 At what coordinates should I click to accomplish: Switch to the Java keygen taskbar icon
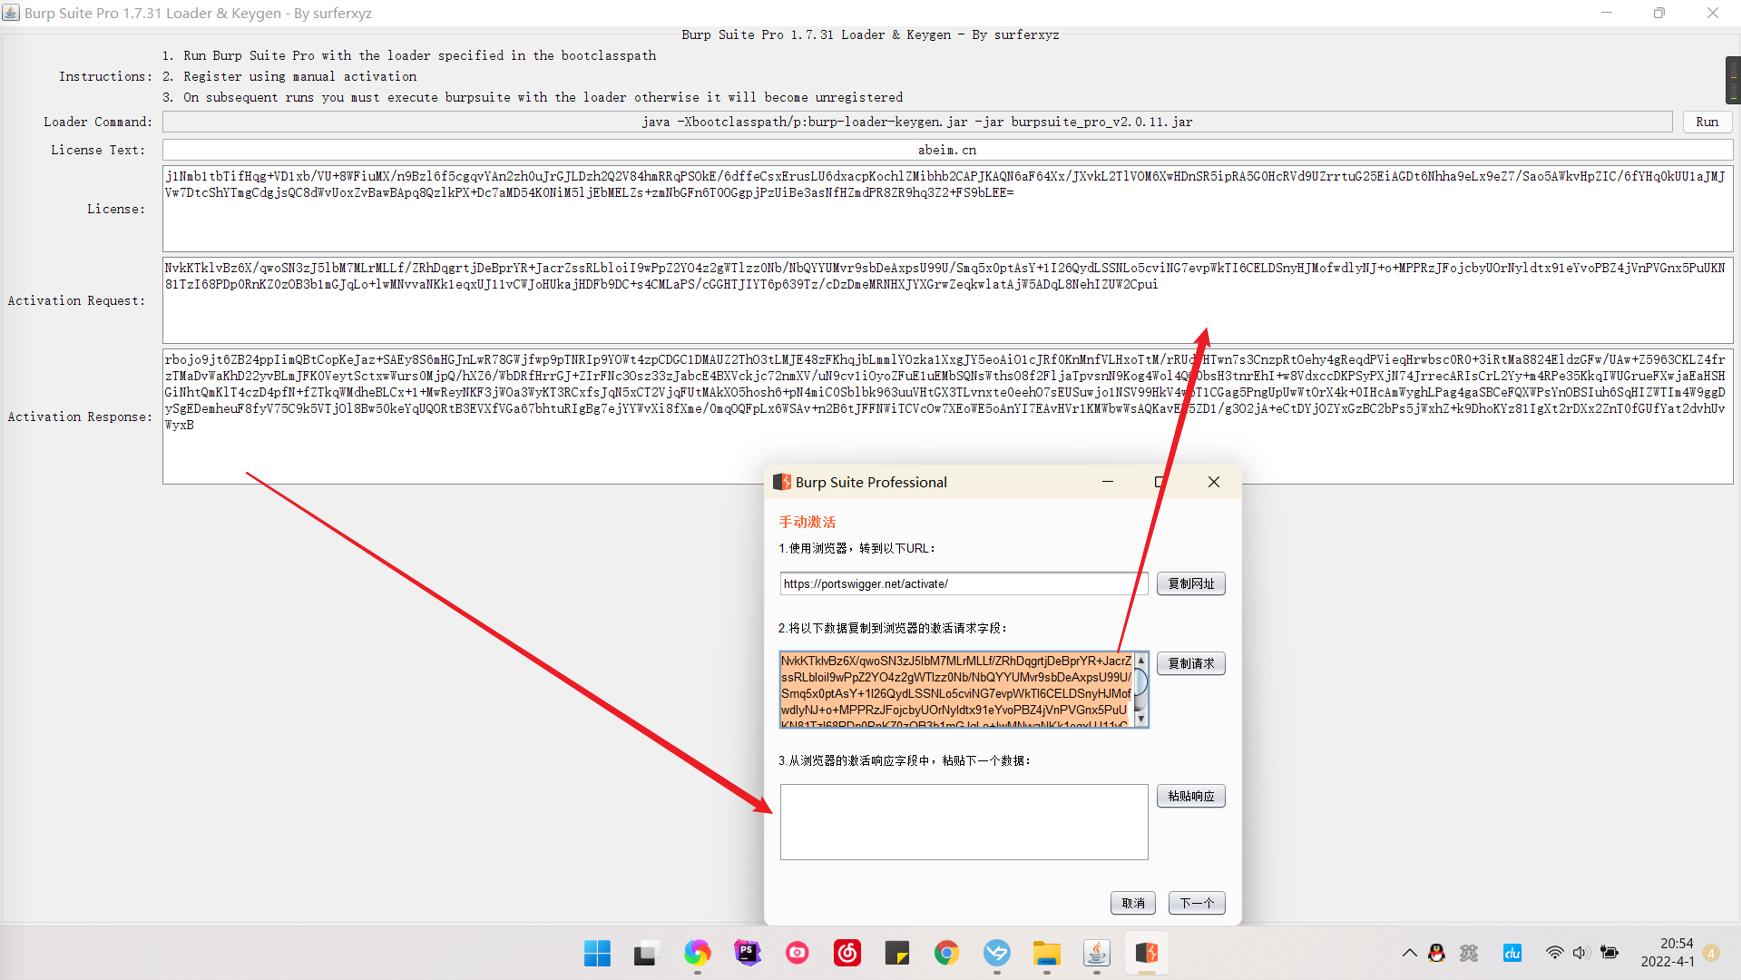(1097, 953)
